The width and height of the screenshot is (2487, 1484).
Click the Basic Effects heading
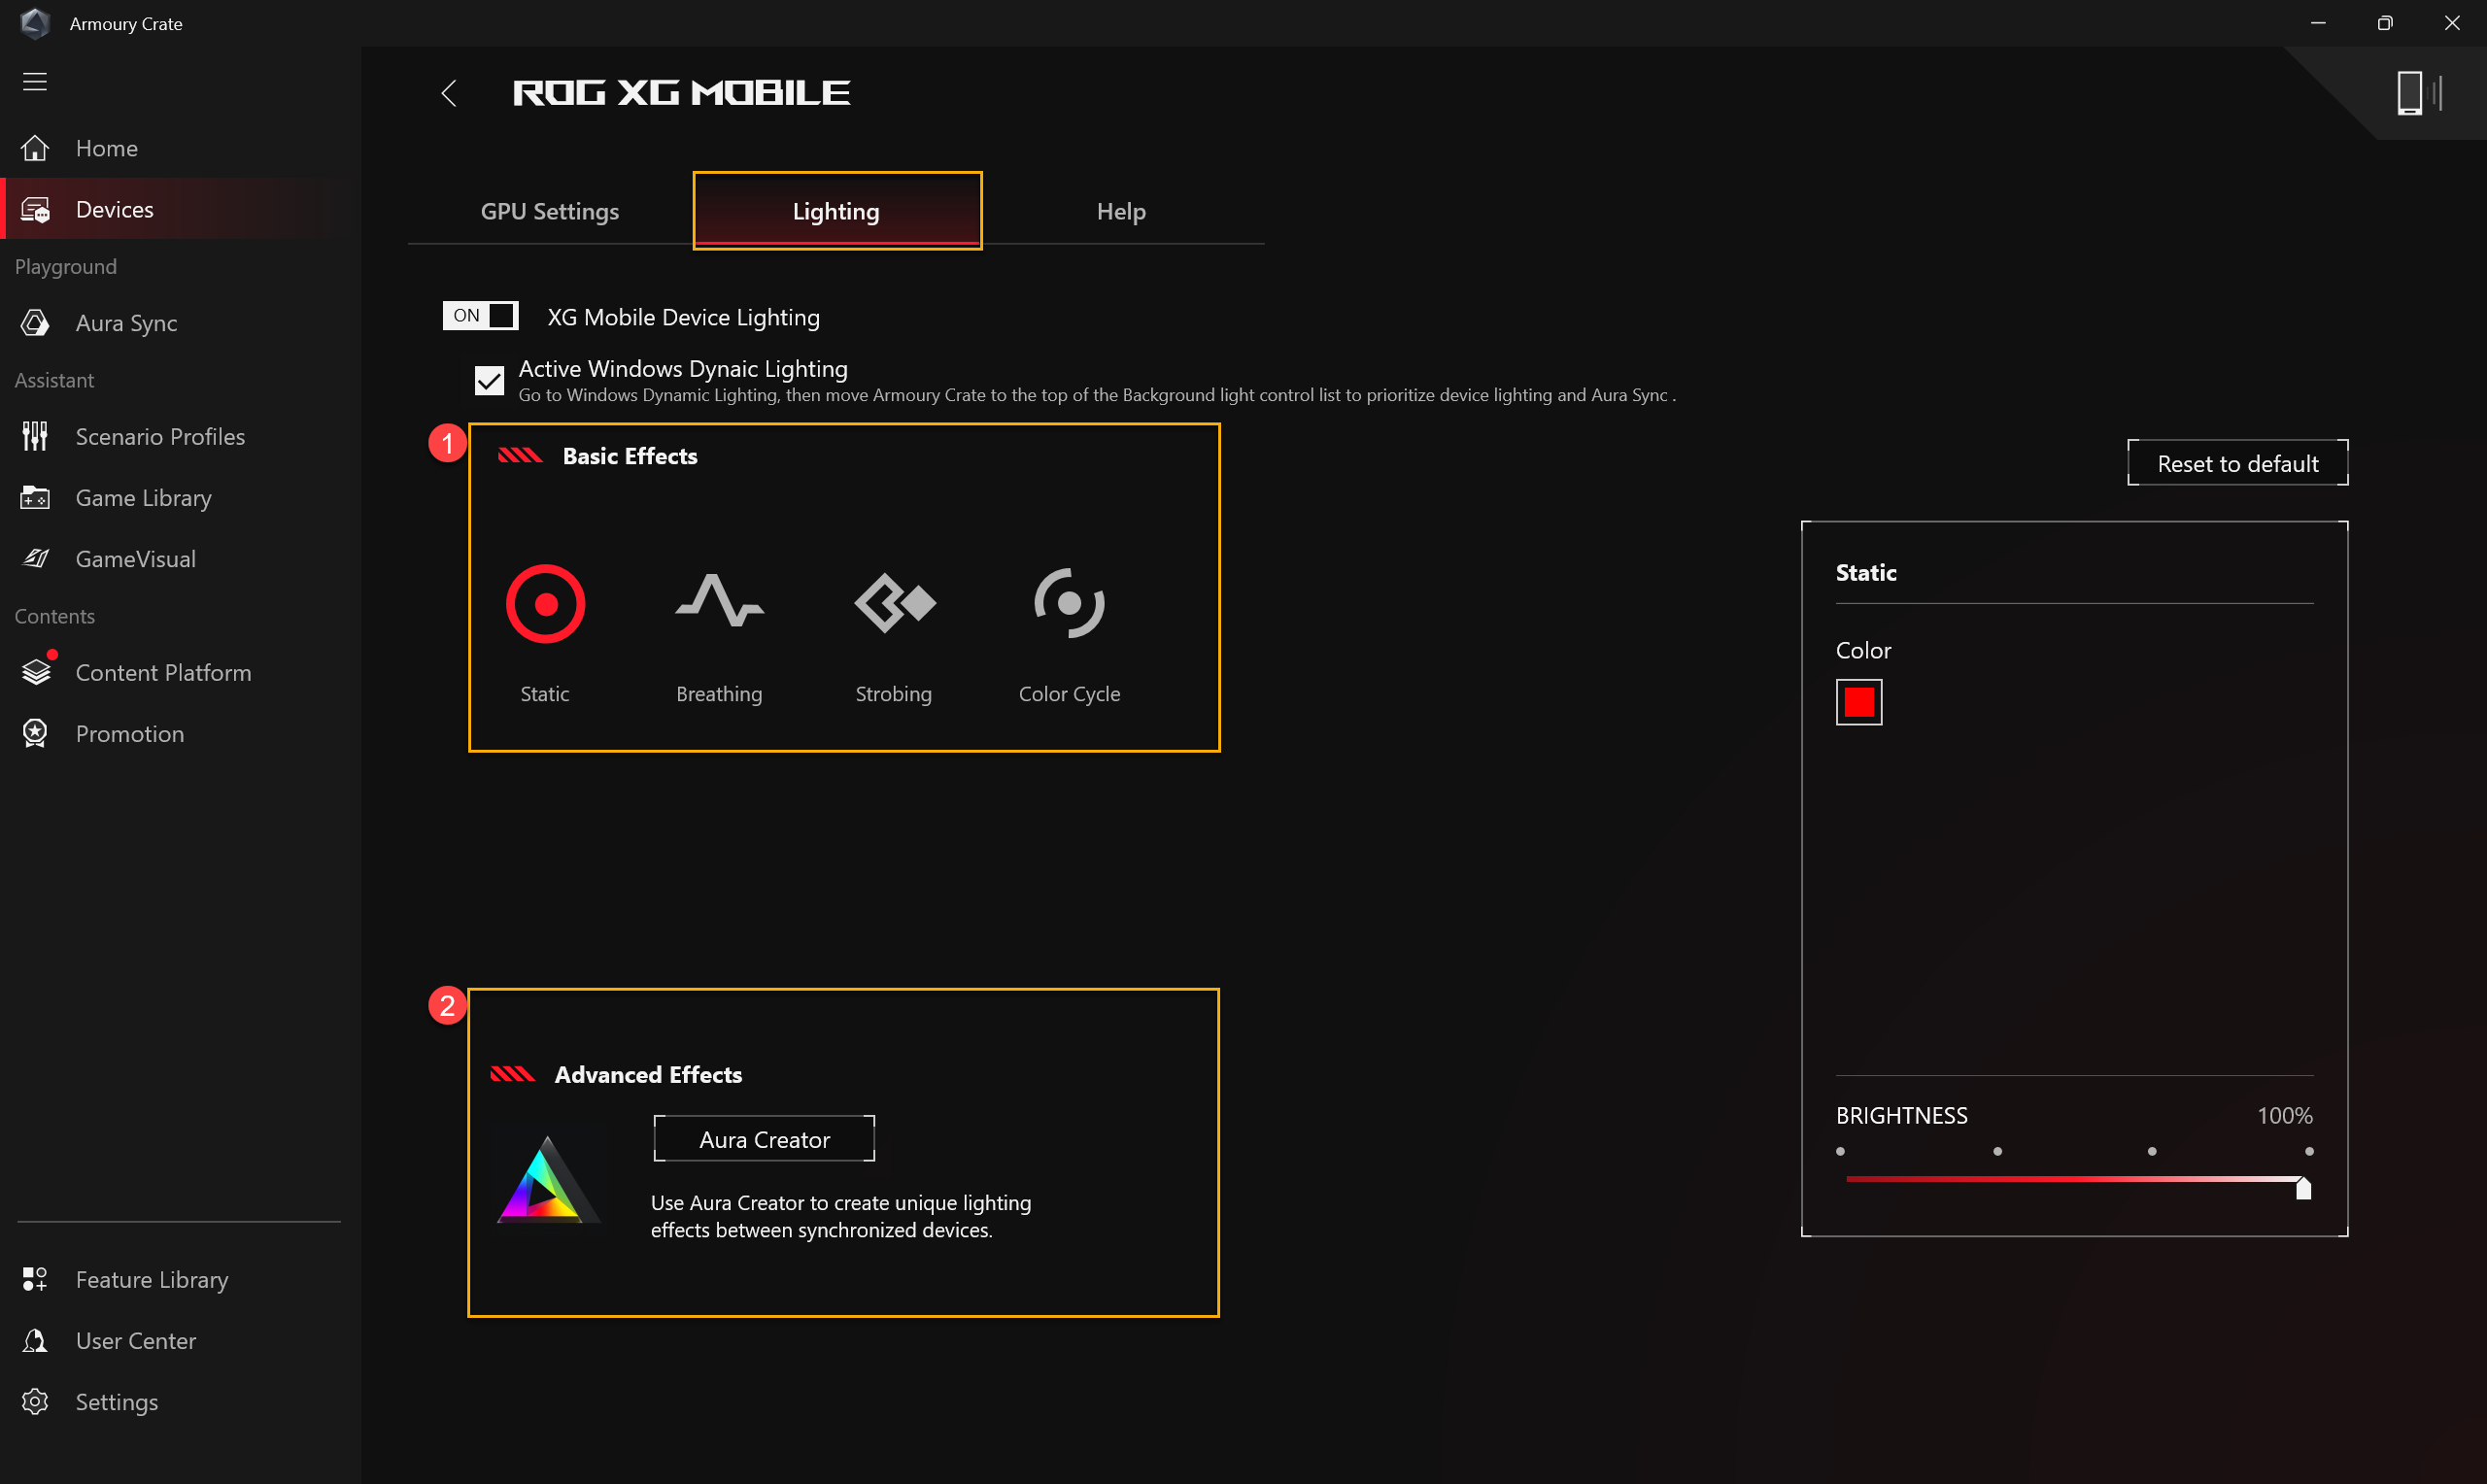630,456
